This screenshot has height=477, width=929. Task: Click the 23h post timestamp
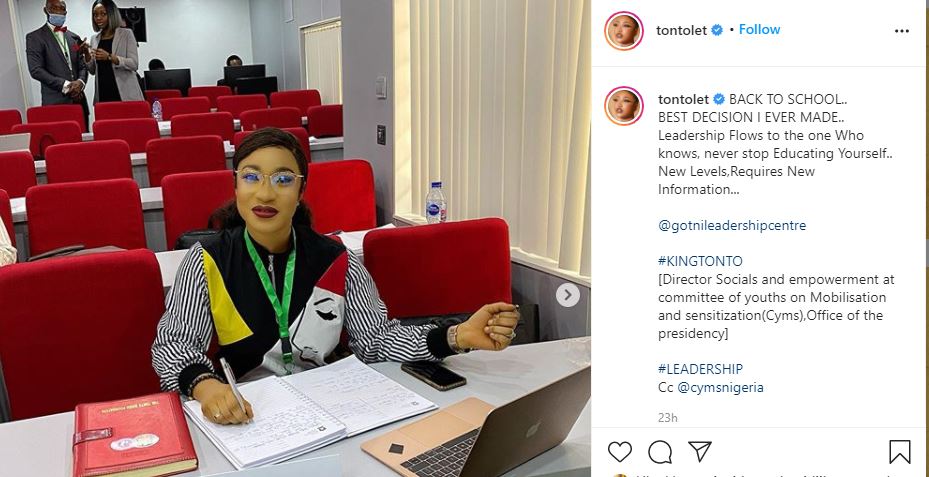(x=667, y=417)
